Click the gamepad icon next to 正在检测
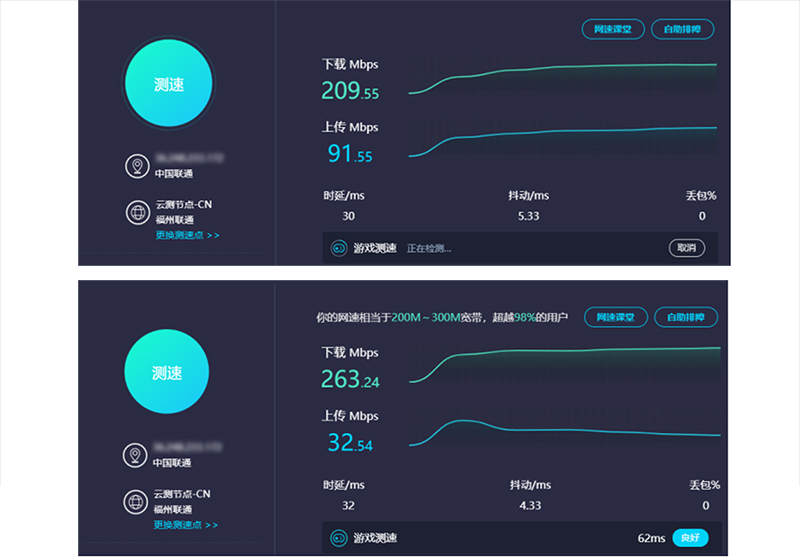This screenshot has width=800, height=557. (339, 248)
